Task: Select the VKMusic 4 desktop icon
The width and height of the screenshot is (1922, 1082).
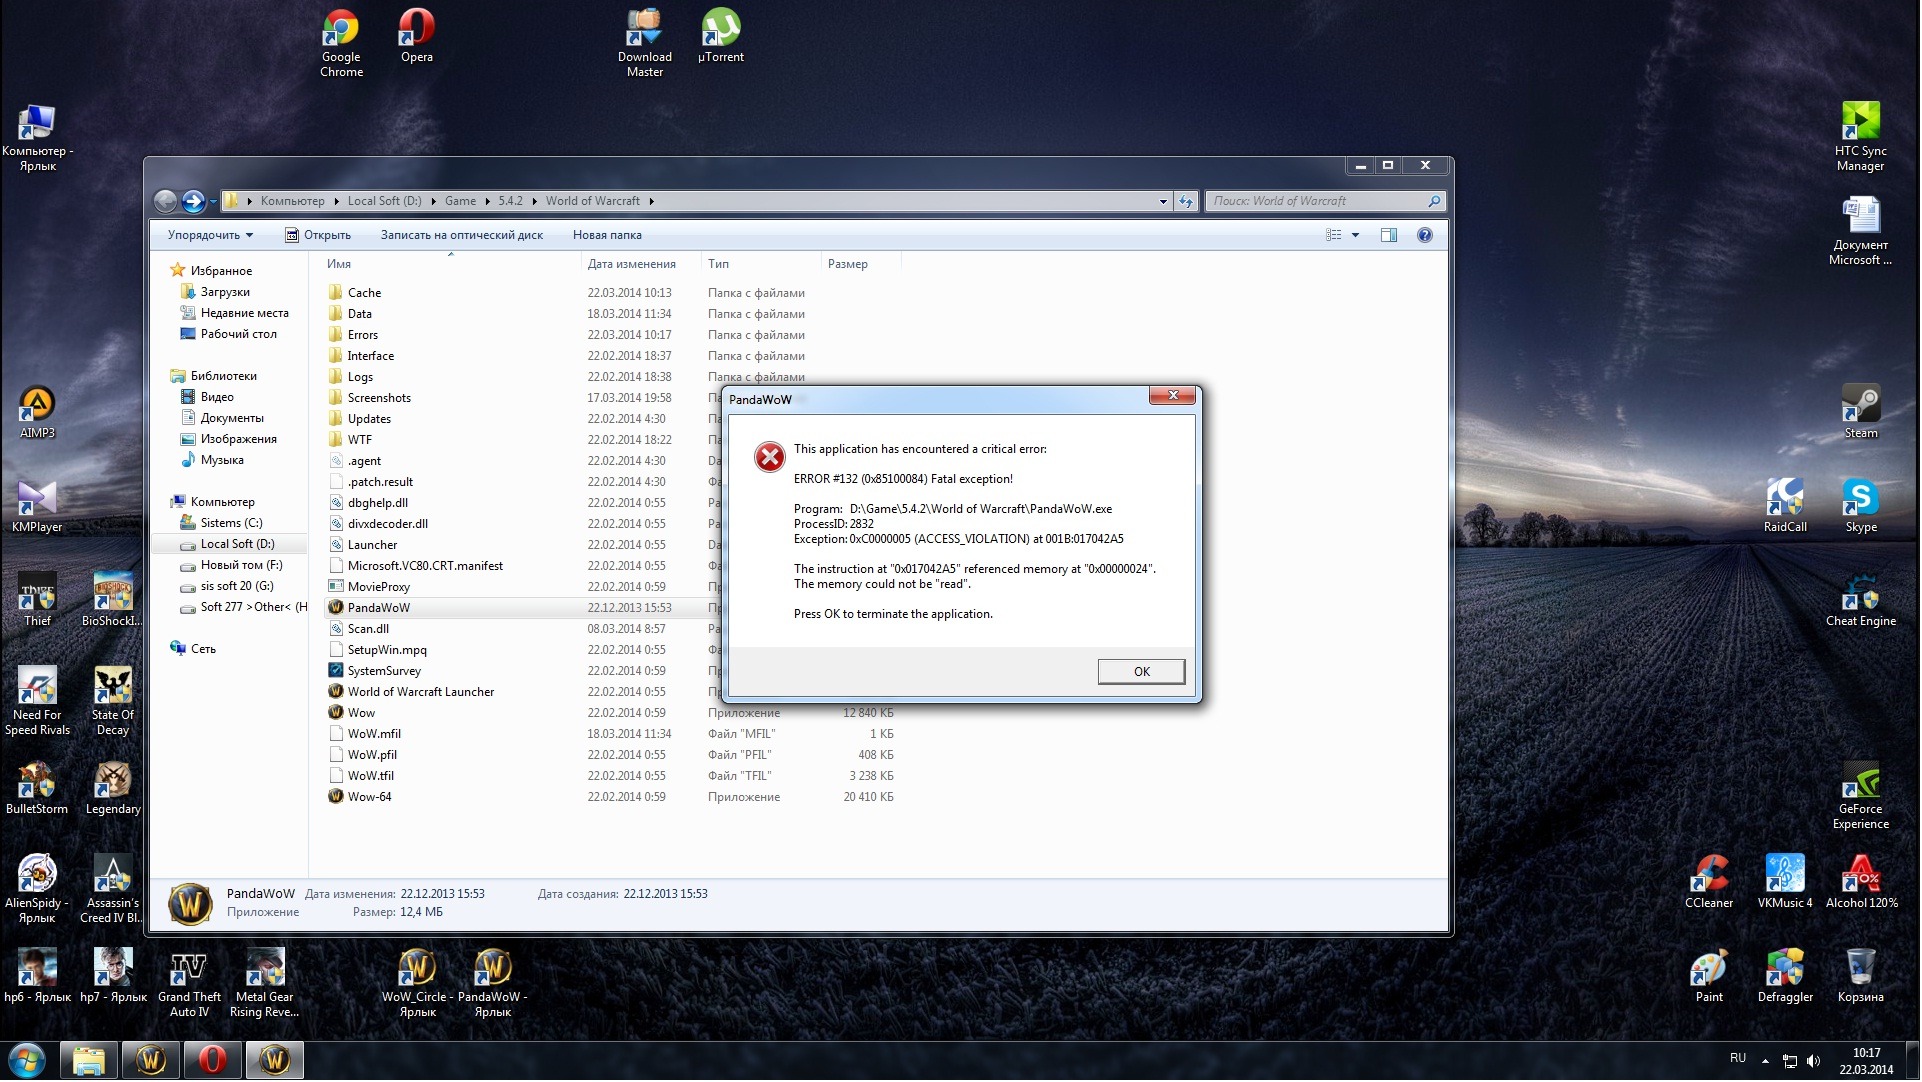Action: (1785, 882)
